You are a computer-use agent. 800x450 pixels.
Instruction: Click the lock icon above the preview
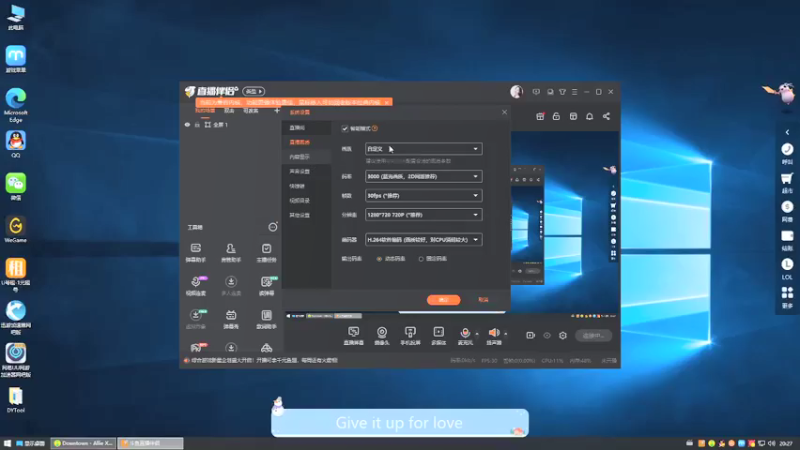(x=556, y=116)
